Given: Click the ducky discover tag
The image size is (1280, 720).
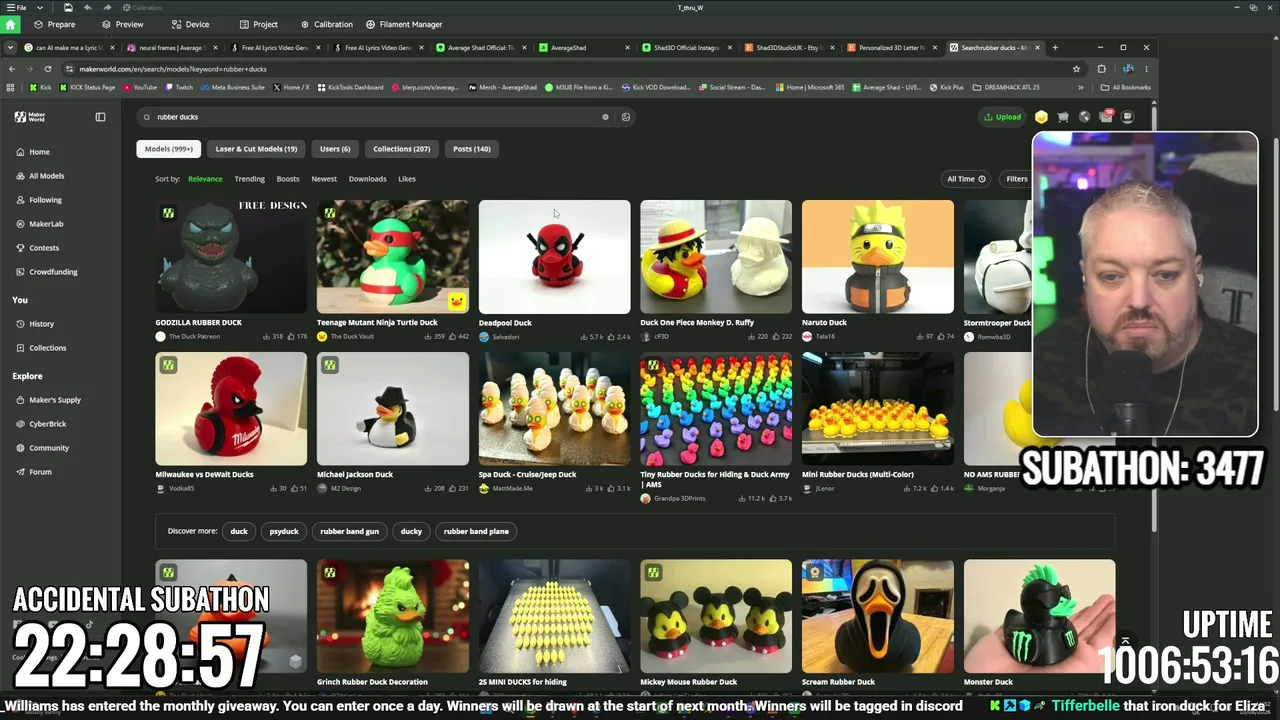Looking at the screenshot, I should click(411, 531).
